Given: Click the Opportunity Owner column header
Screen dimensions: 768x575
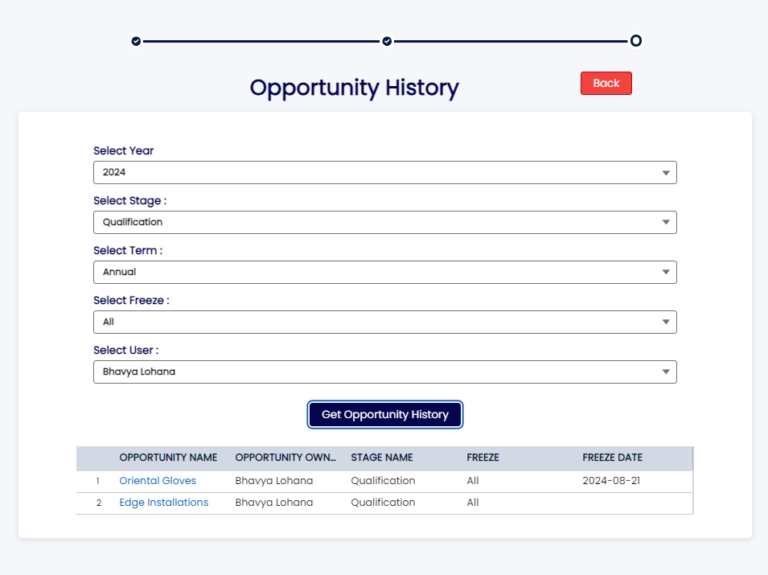Looking at the screenshot, I should [284, 458].
